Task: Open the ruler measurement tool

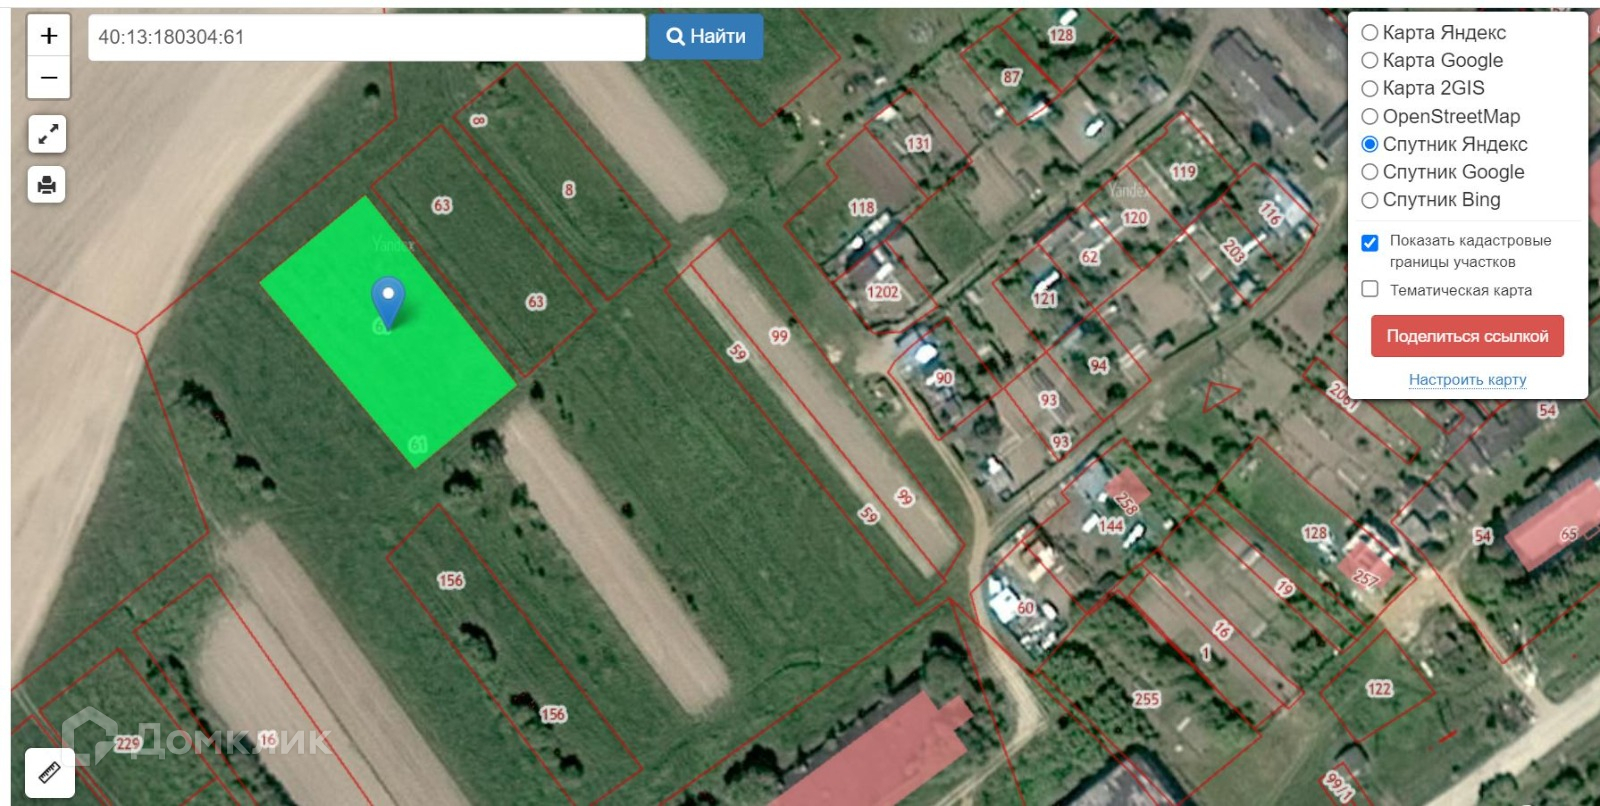Action: (x=49, y=772)
